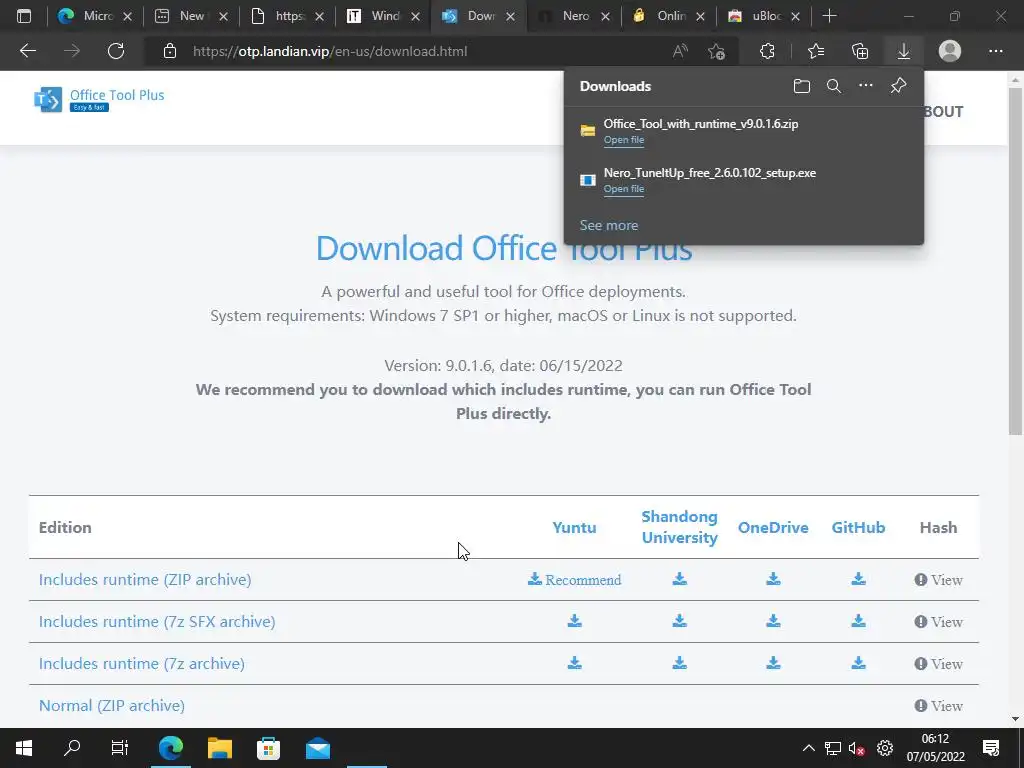Pin the Downloads panel
The height and width of the screenshot is (768, 1024).
899,86
